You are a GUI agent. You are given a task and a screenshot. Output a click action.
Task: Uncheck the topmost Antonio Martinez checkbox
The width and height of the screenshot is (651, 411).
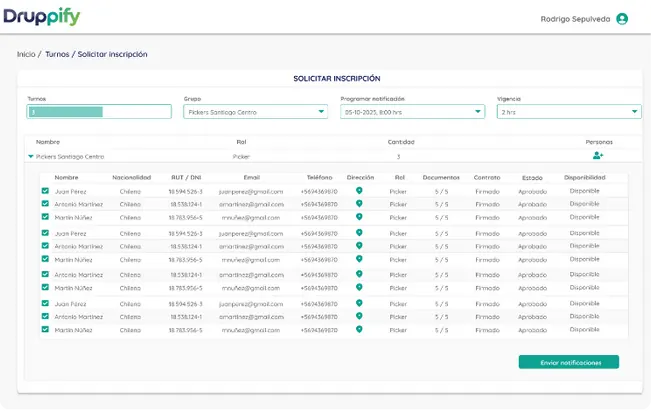tap(45, 204)
